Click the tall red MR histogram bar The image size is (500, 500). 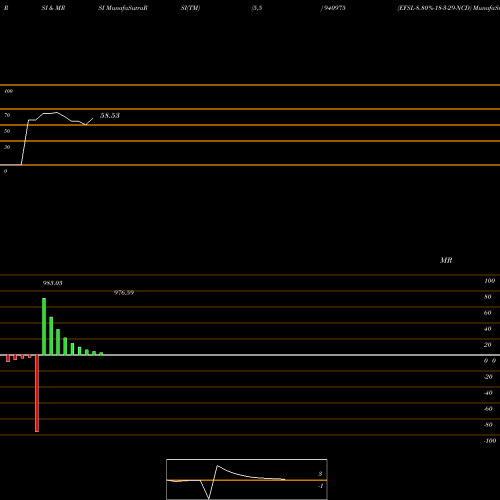[37, 393]
